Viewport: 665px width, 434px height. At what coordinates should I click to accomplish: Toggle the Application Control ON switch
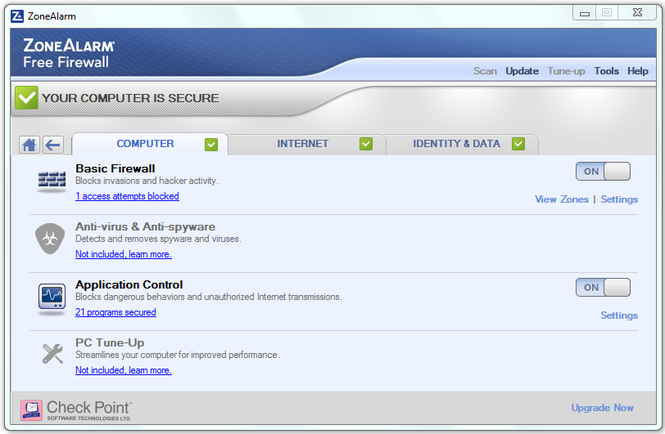(x=603, y=287)
